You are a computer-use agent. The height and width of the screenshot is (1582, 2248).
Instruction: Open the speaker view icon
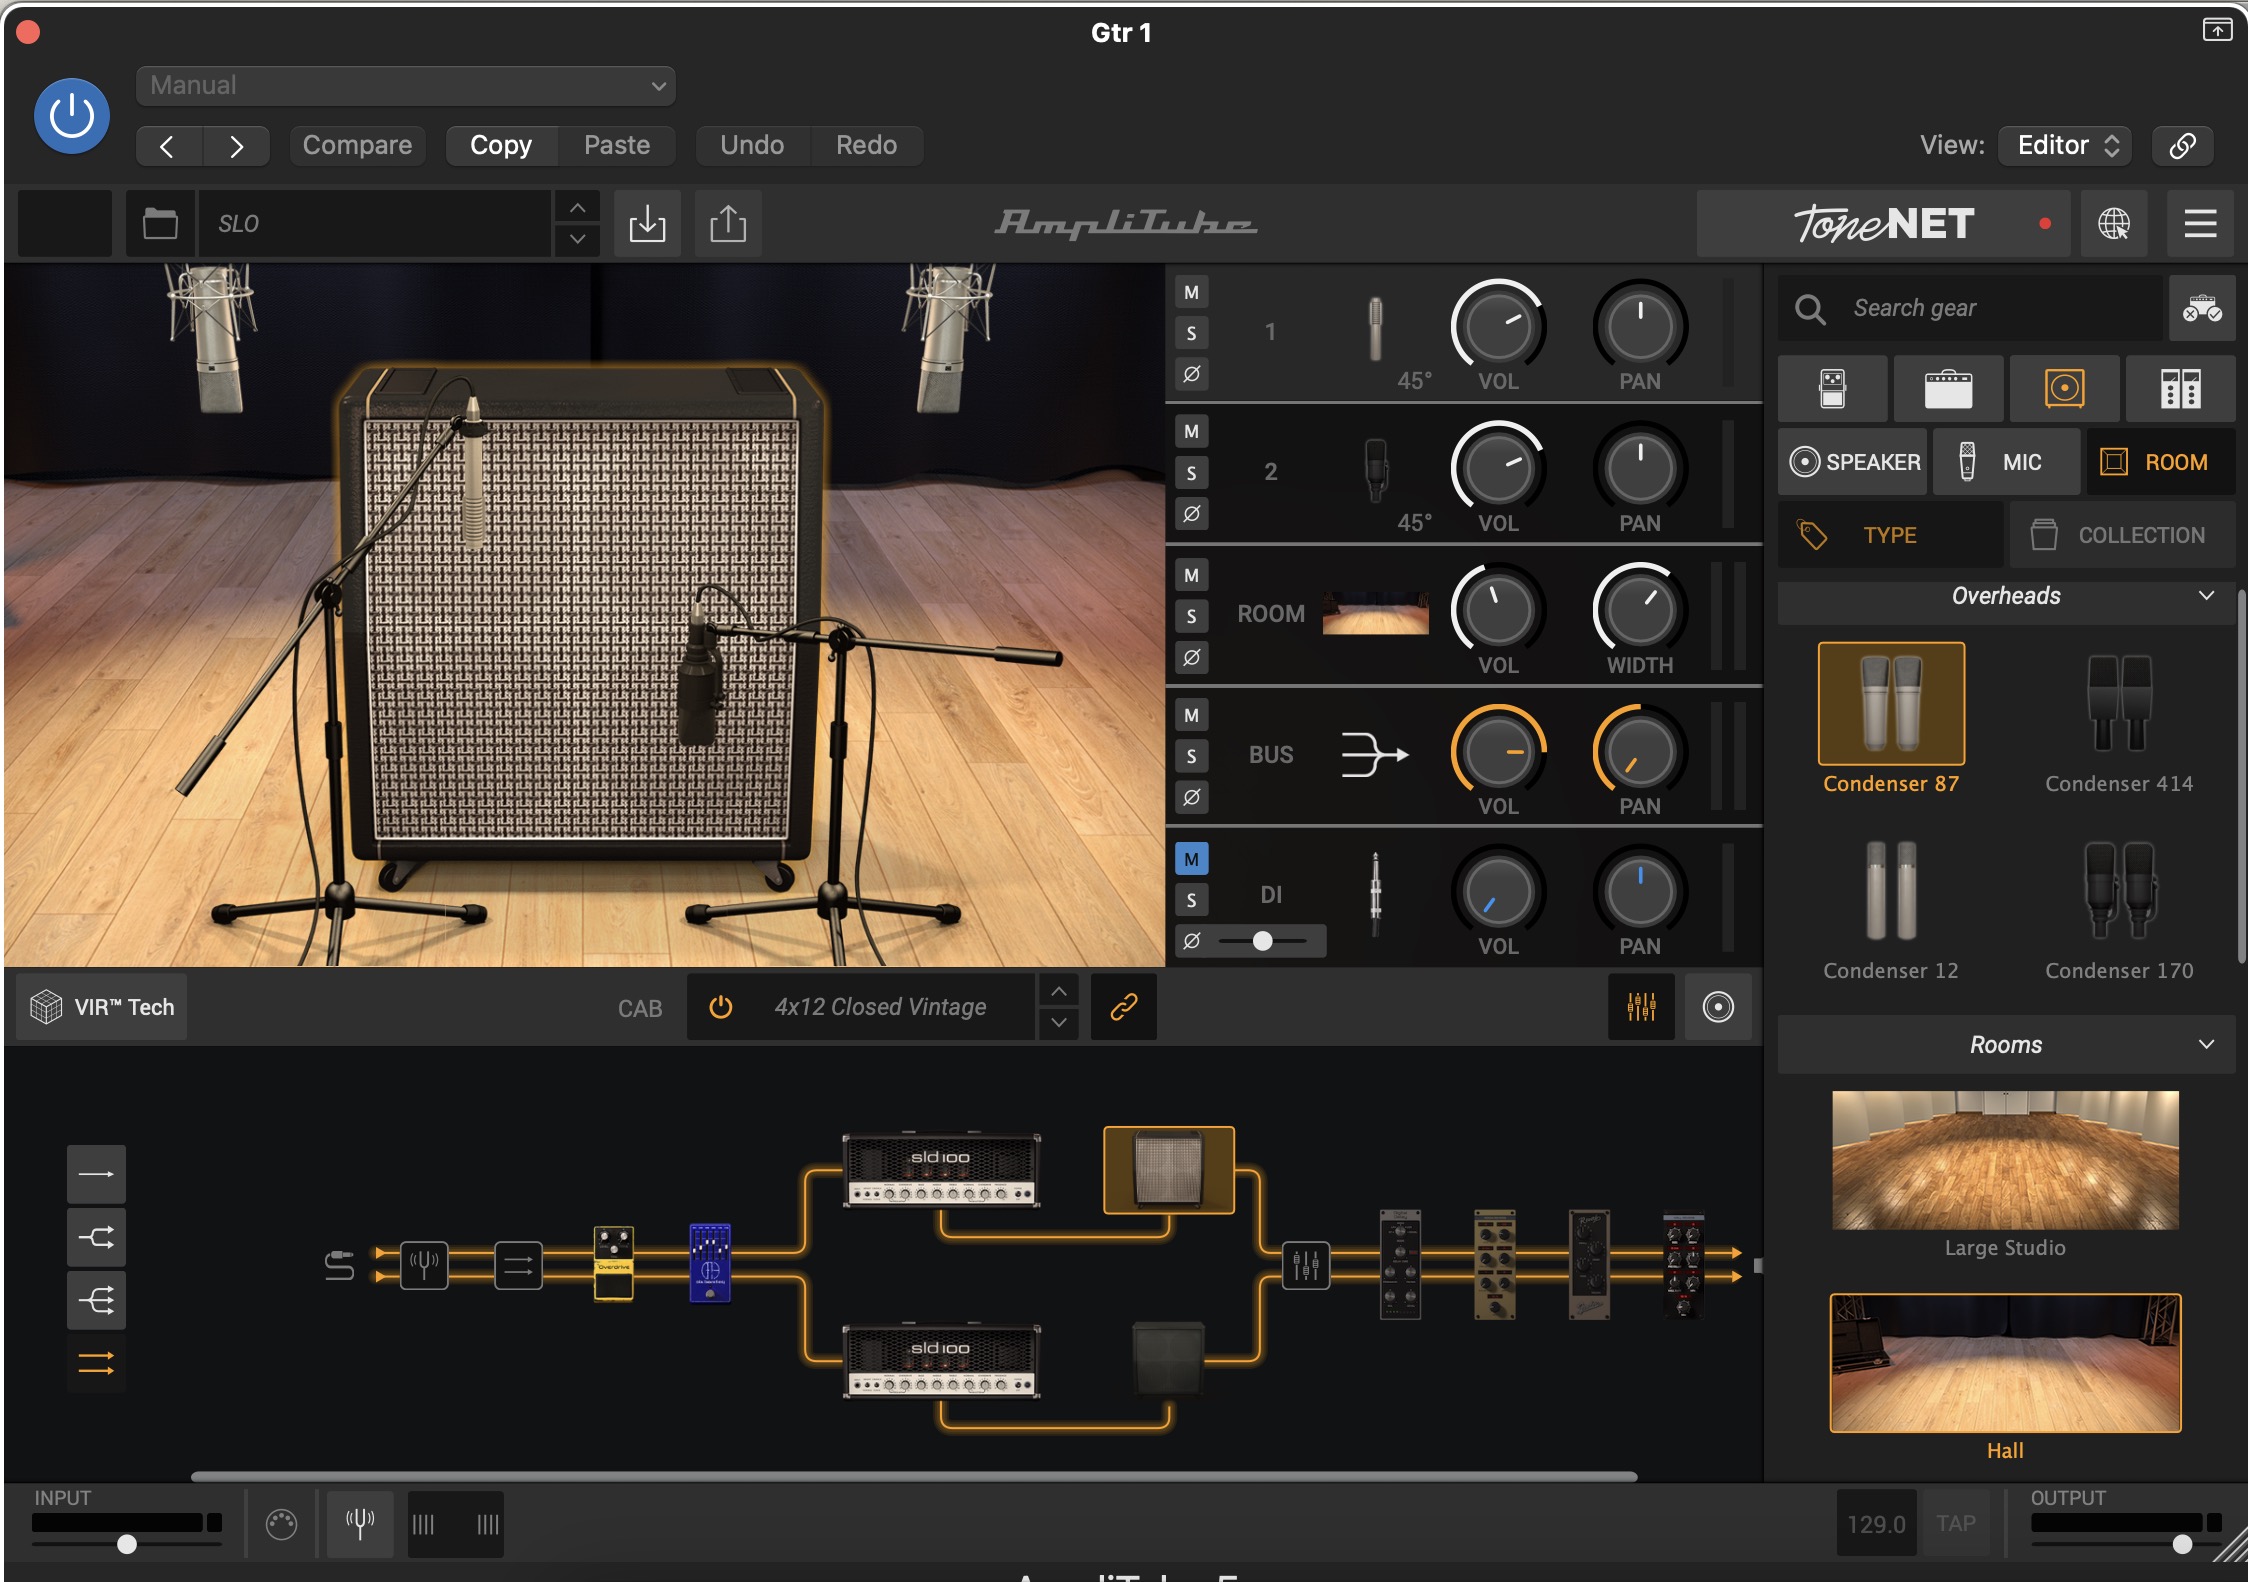[x=1718, y=1007]
